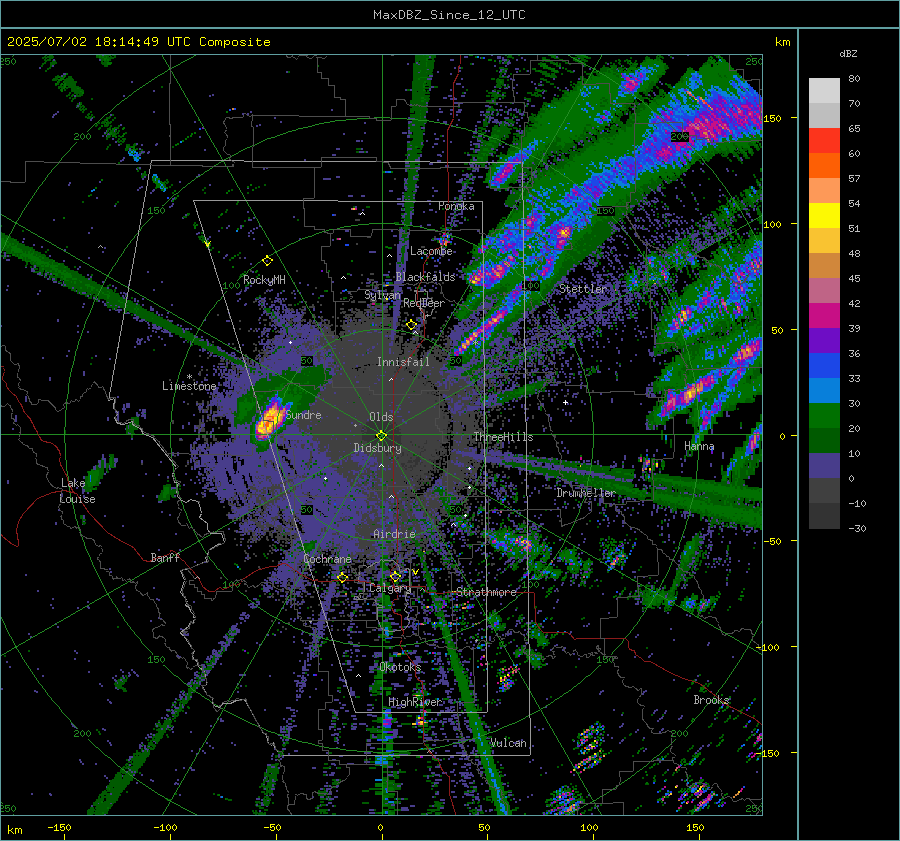900x841 pixels.
Task: Click the RedDeer city label
Action: [x=424, y=303]
